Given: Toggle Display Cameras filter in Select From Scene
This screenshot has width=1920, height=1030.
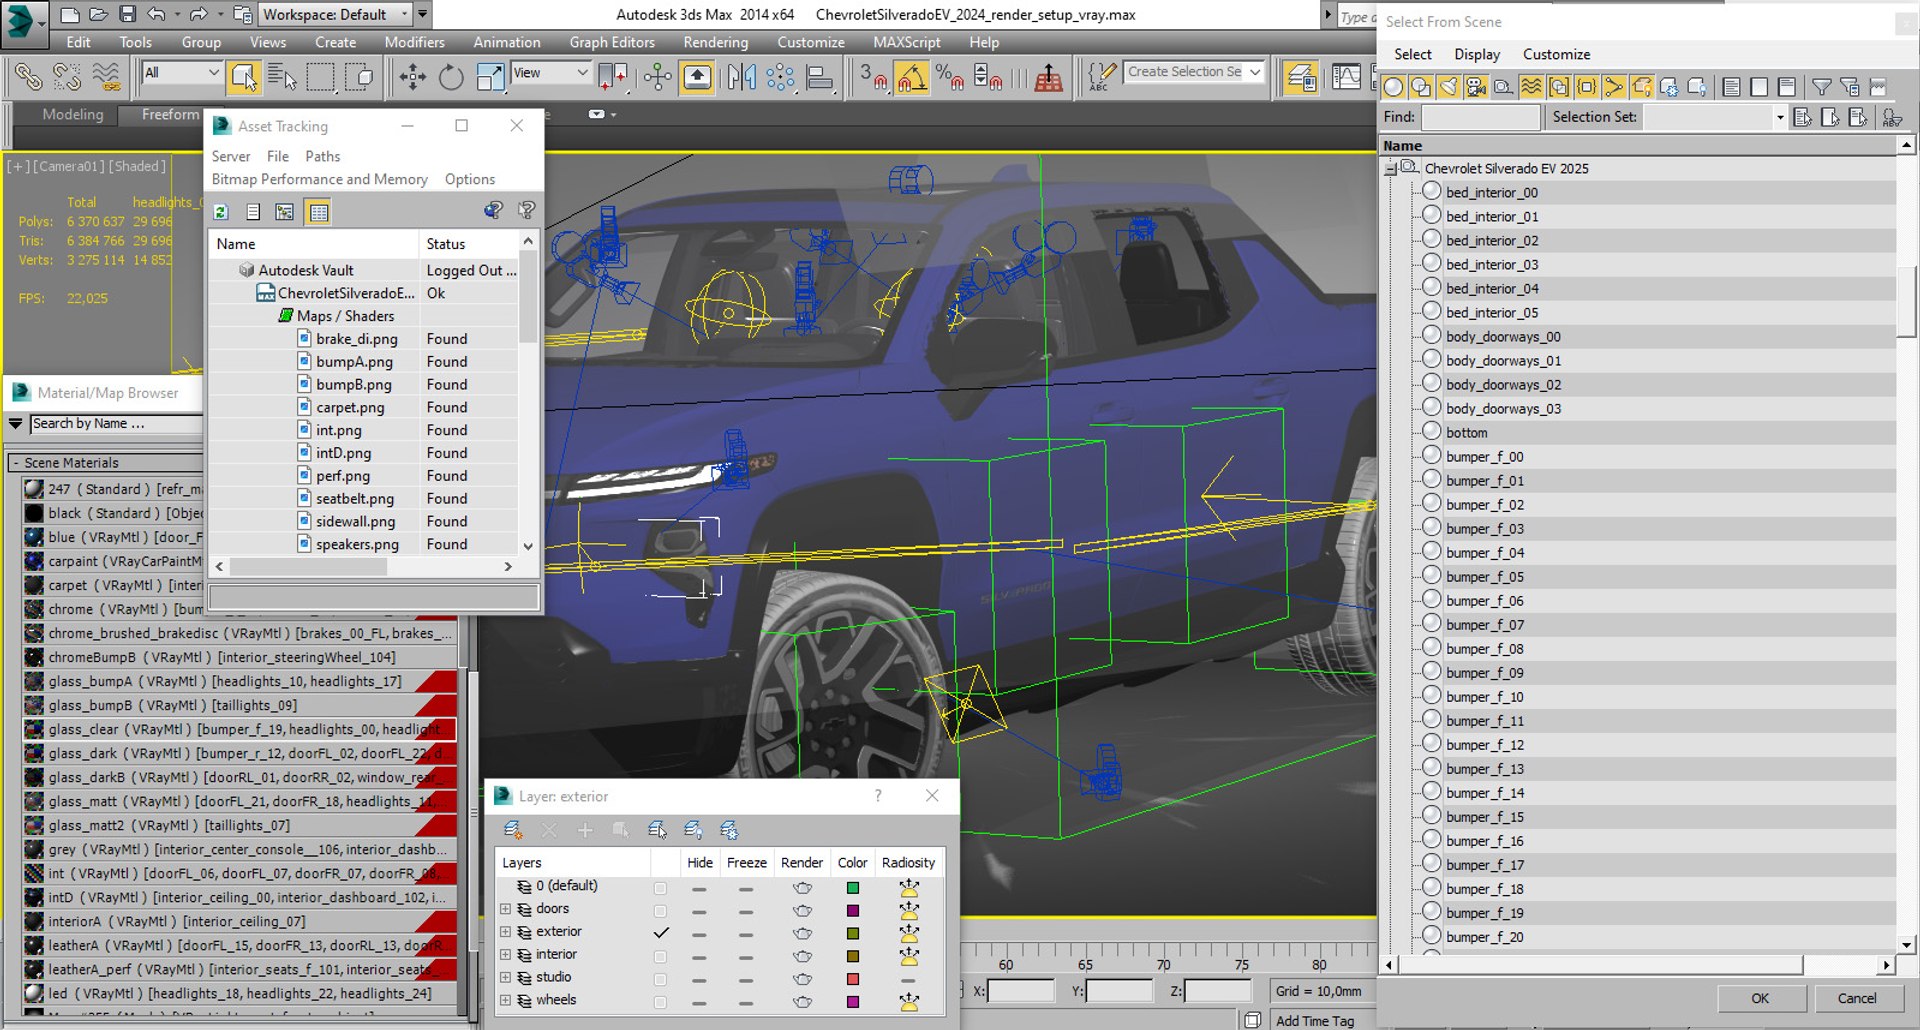Looking at the screenshot, I should click(1475, 88).
